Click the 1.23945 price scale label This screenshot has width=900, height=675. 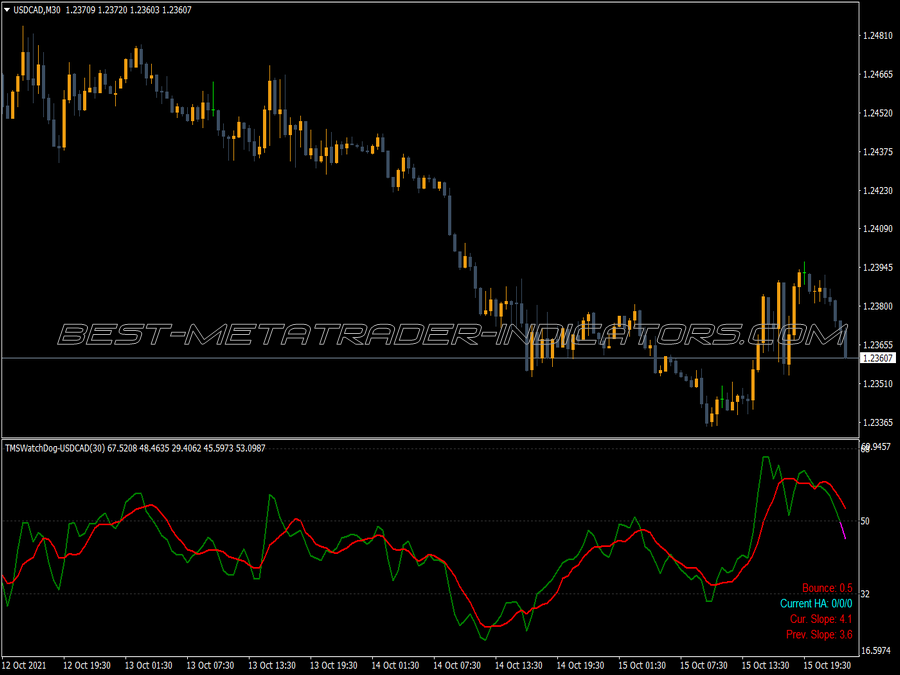878,267
